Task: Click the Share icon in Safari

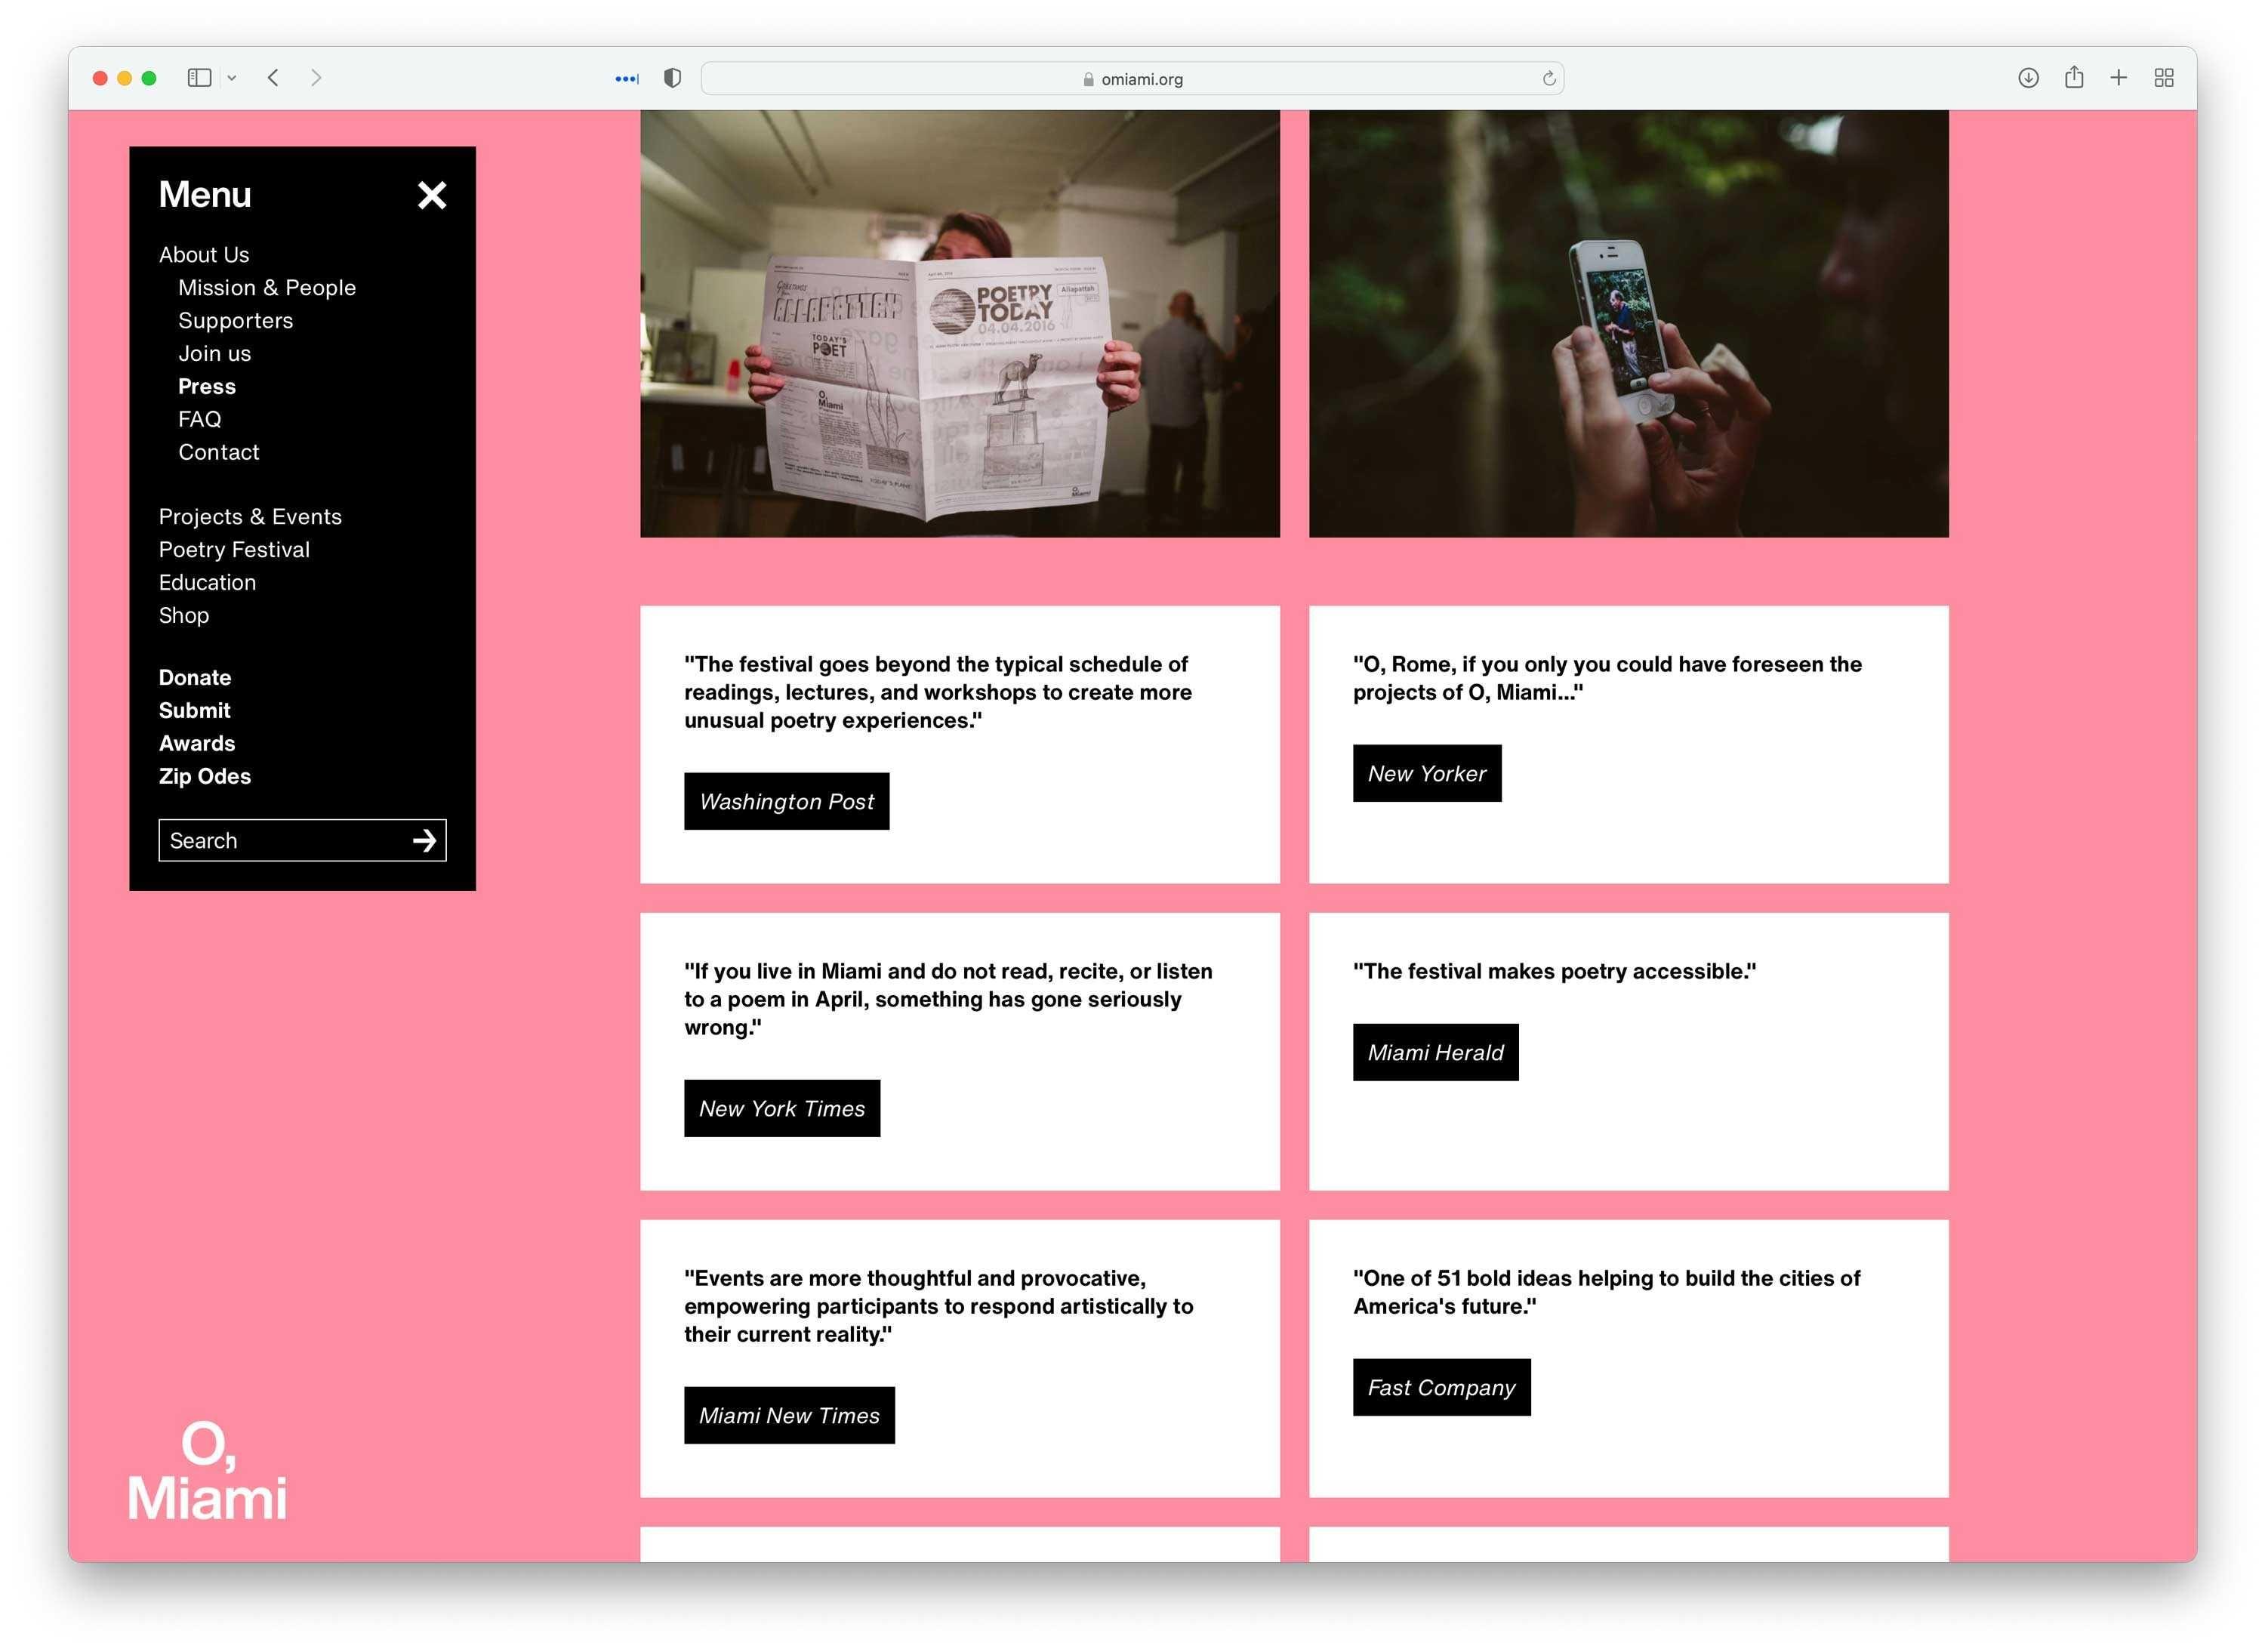Action: [x=2073, y=78]
